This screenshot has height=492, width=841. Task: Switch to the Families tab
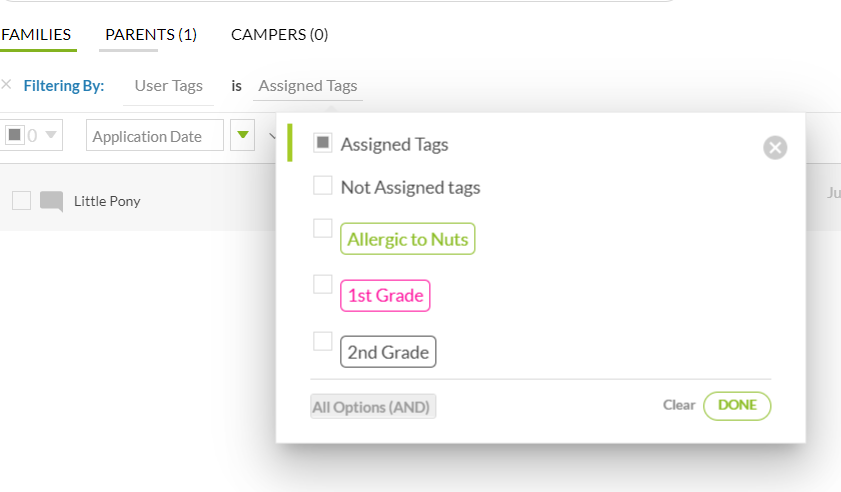(36, 35)
